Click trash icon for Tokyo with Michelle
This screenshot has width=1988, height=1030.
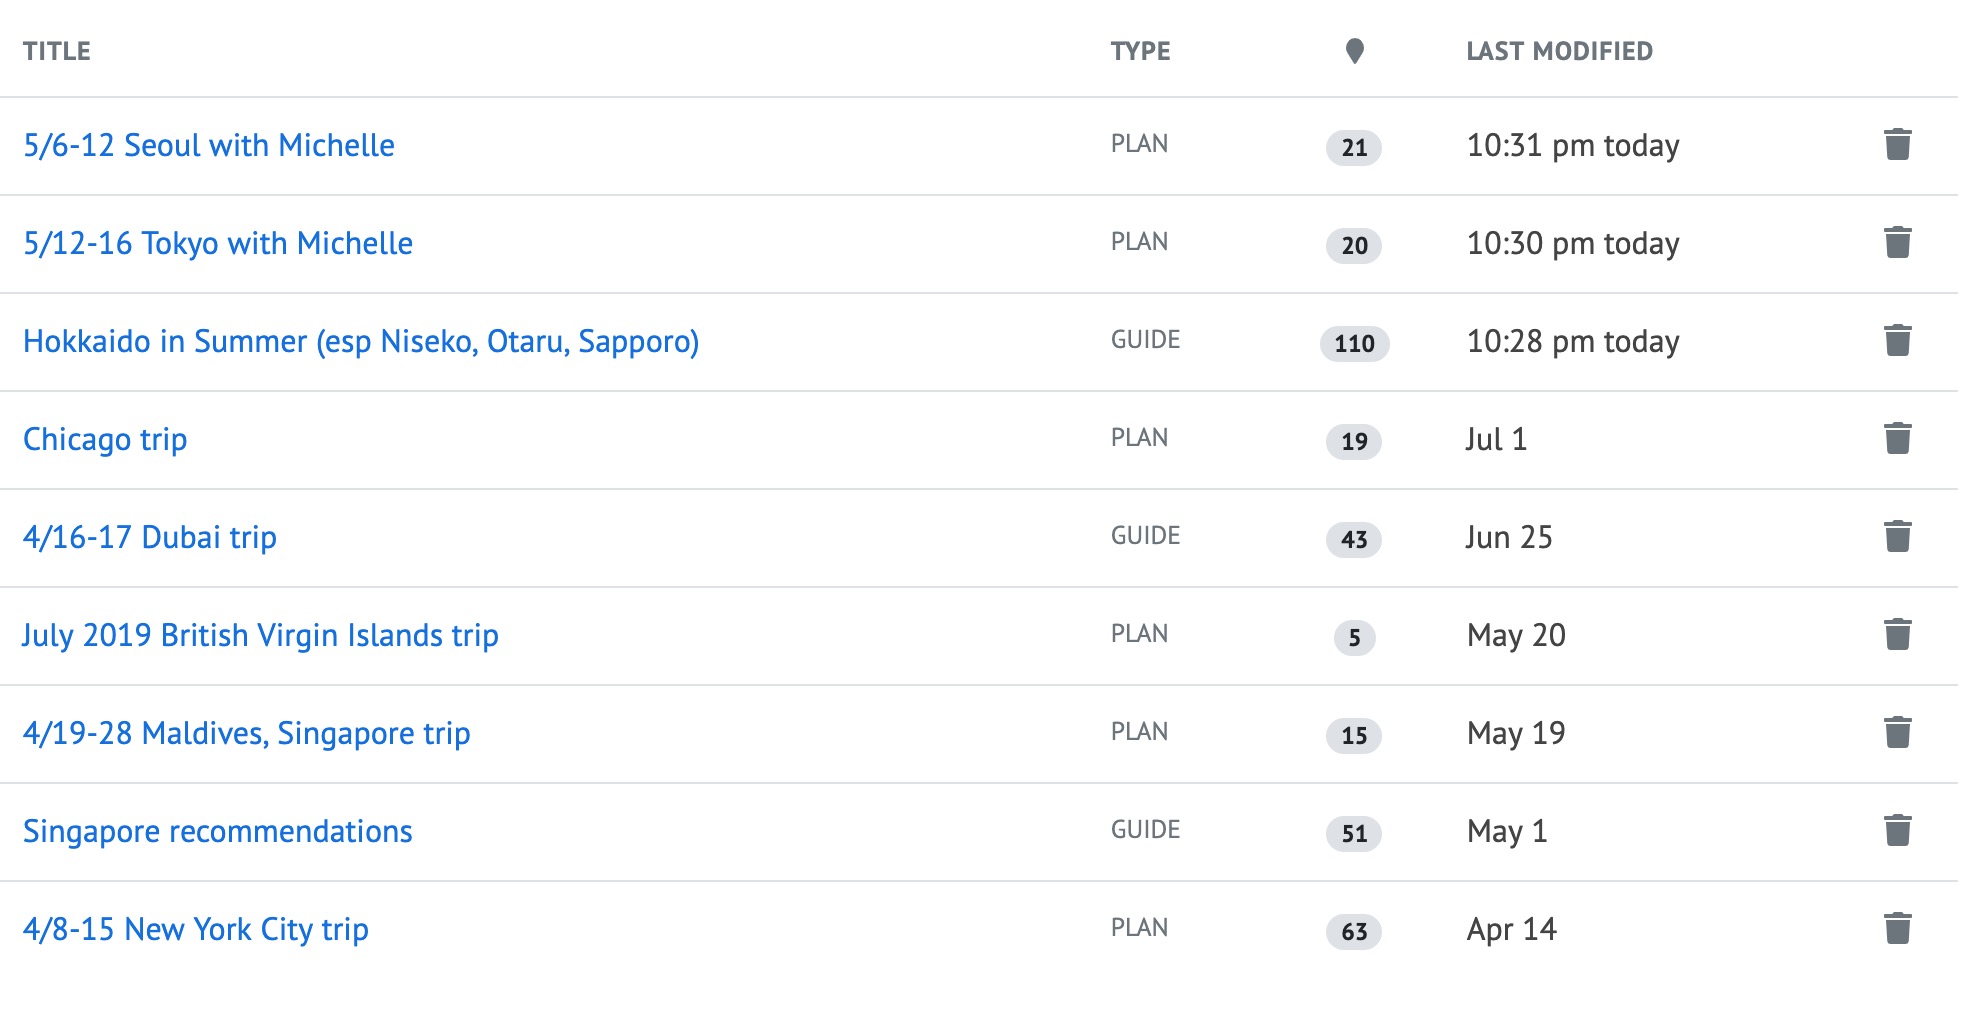tap(1897, 243)
